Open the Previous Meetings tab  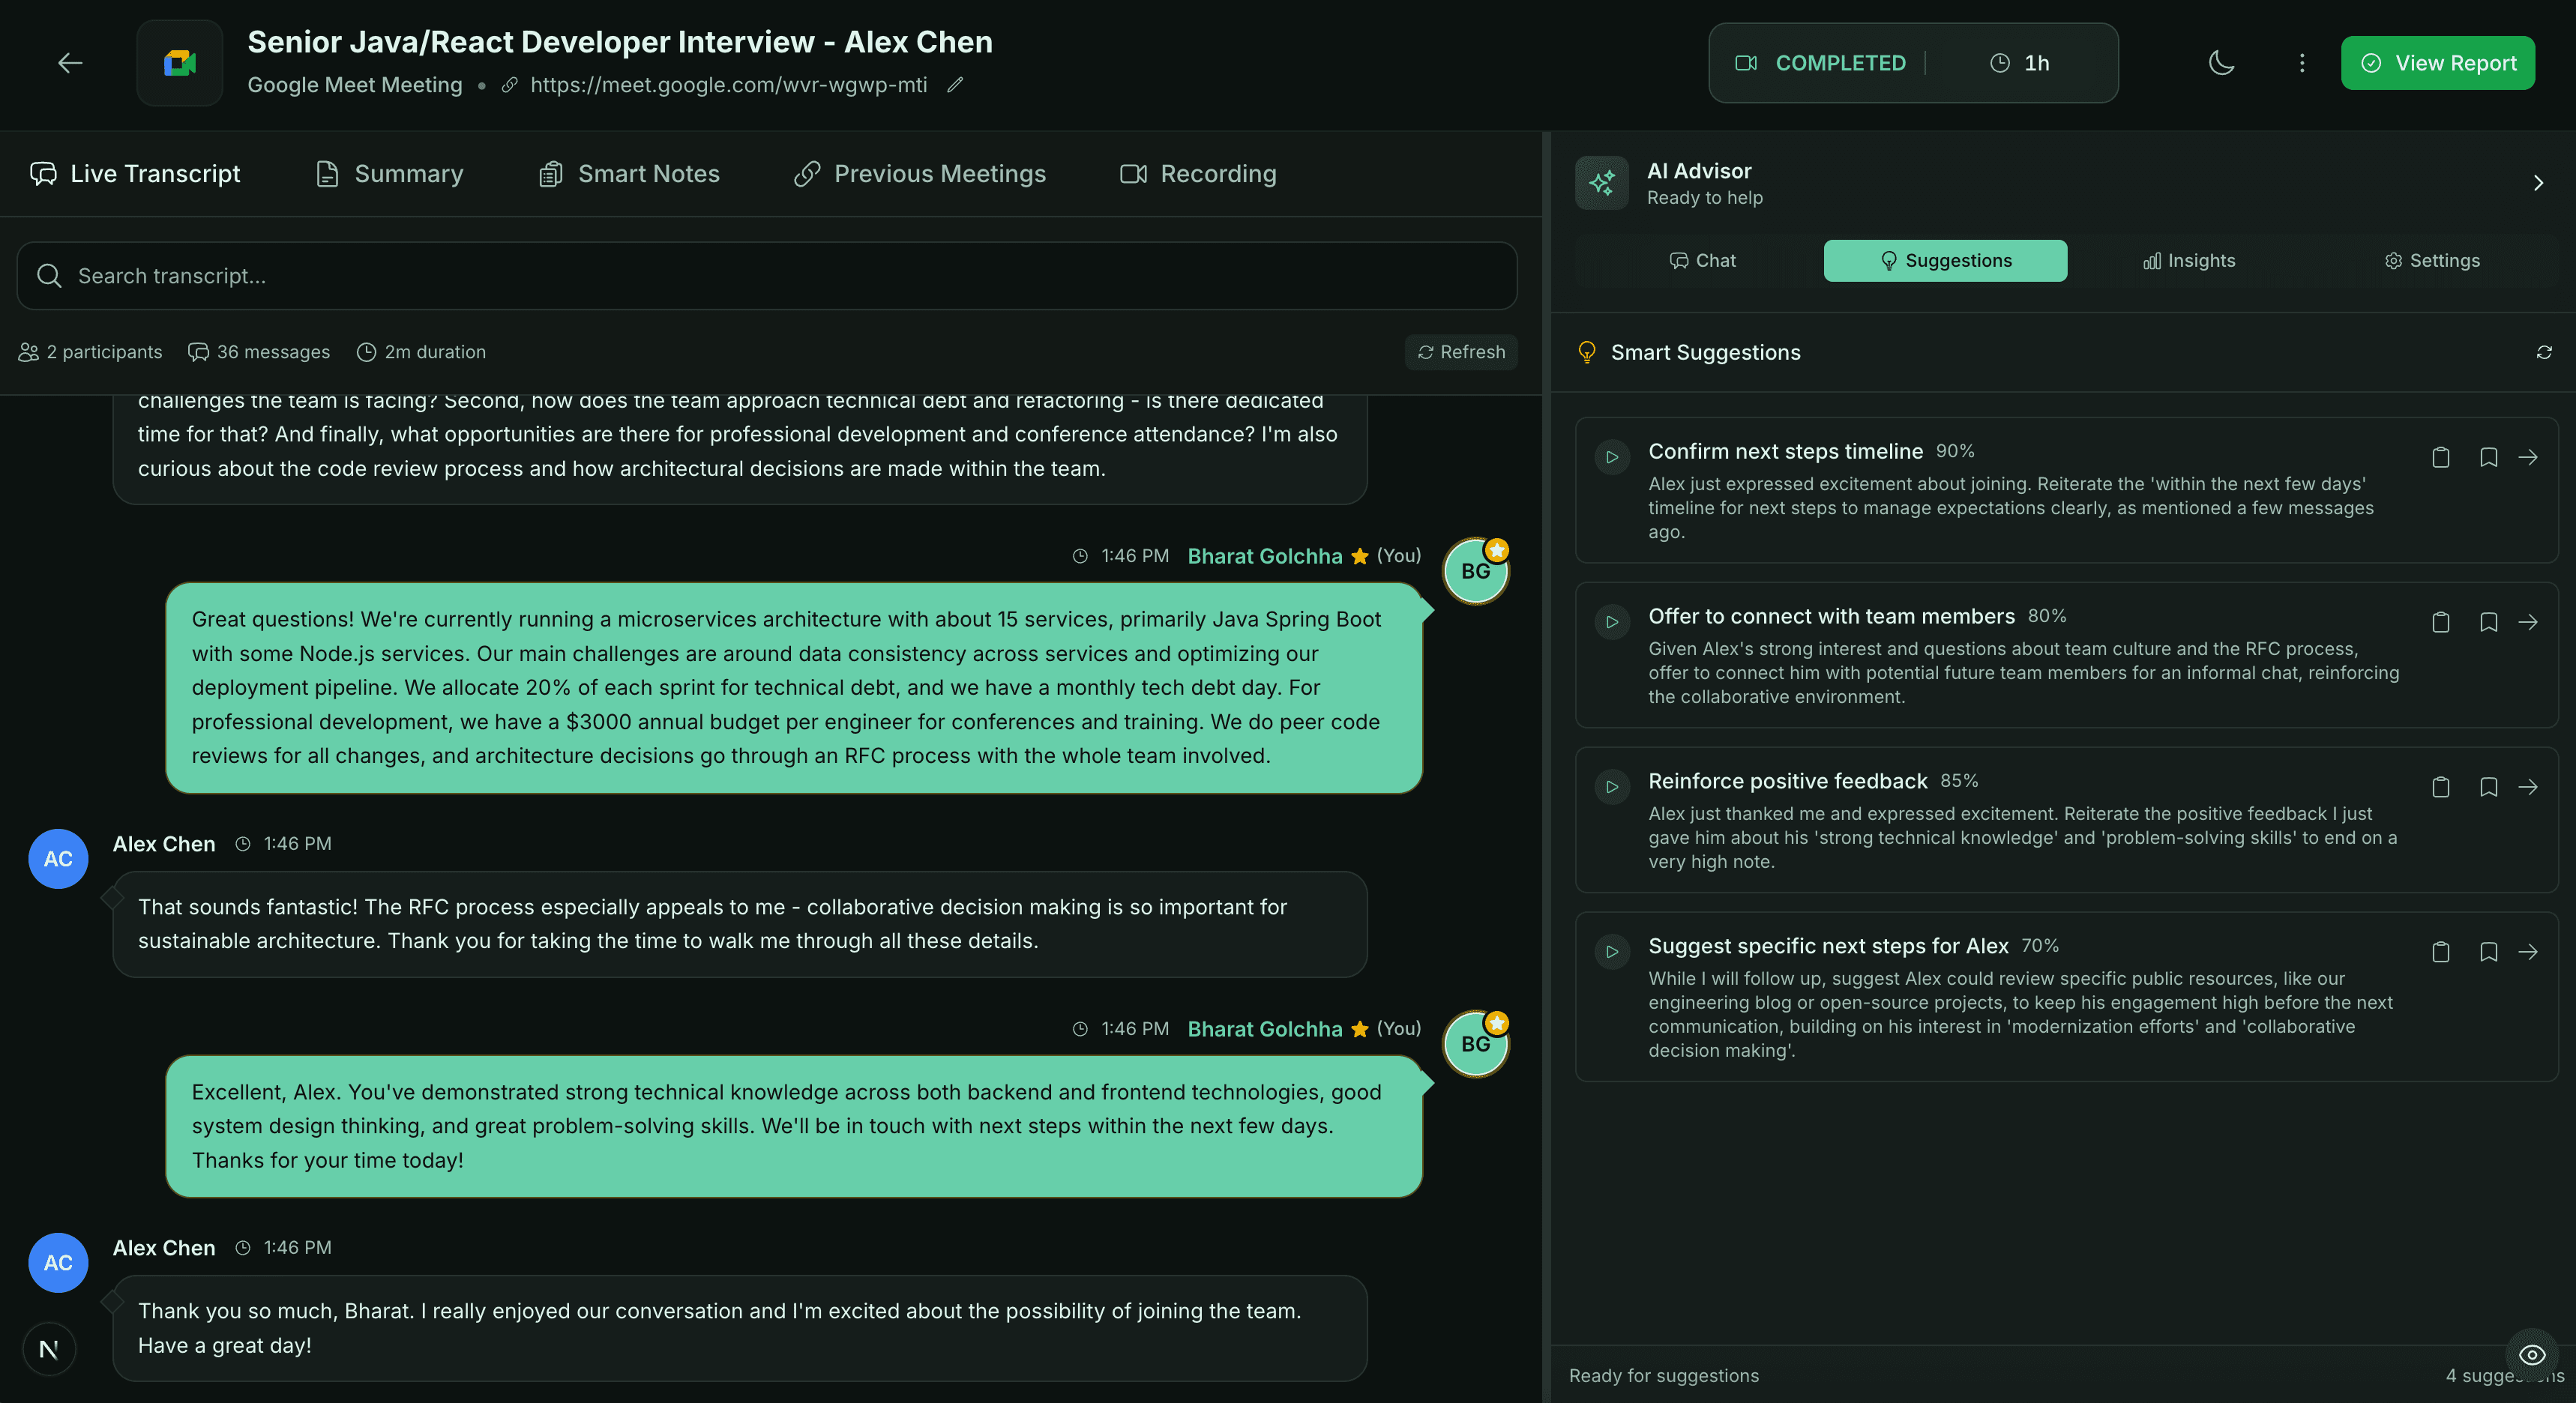920,174
